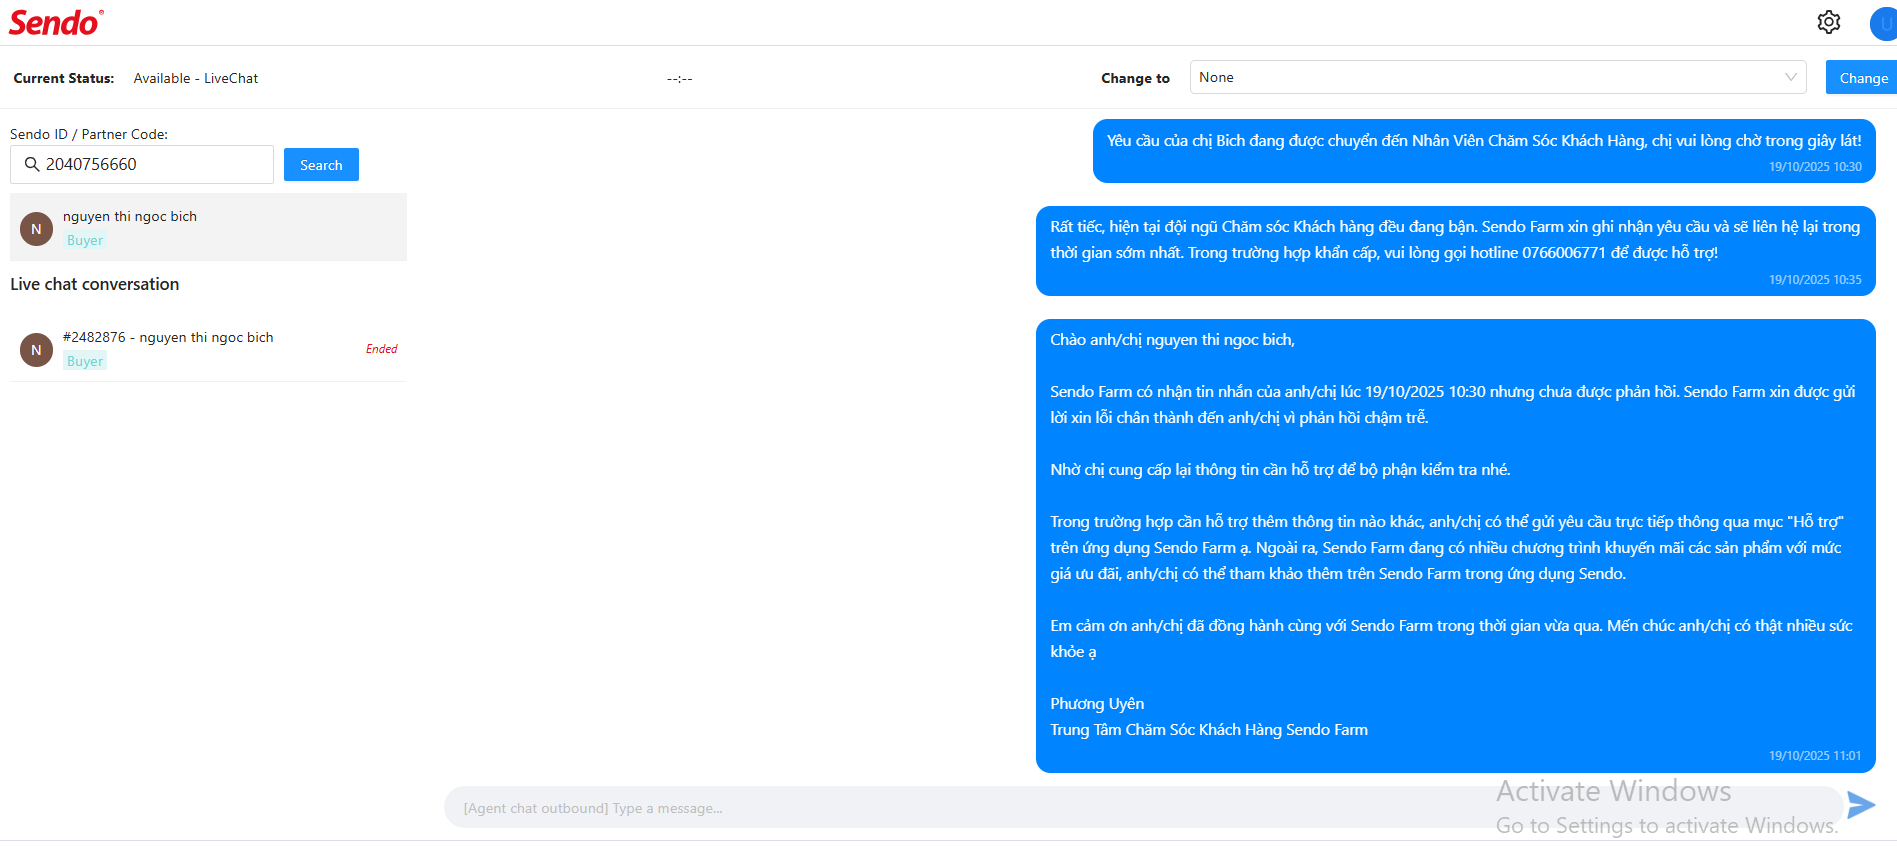Click the N avatar beside nguyen thi ngoc bich buyer
This screenshot has height=846, width=1897.
pos(37,229)
